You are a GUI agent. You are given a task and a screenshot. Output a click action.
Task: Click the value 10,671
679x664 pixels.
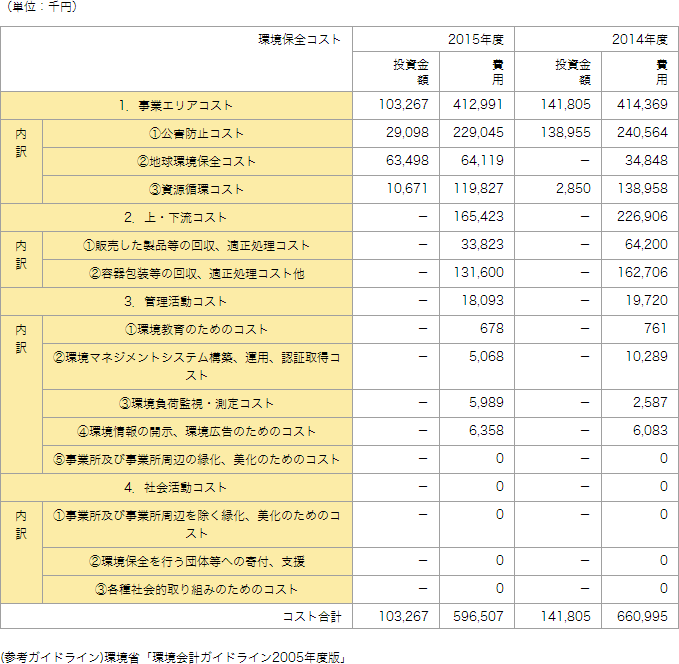(x=407, y=188)
